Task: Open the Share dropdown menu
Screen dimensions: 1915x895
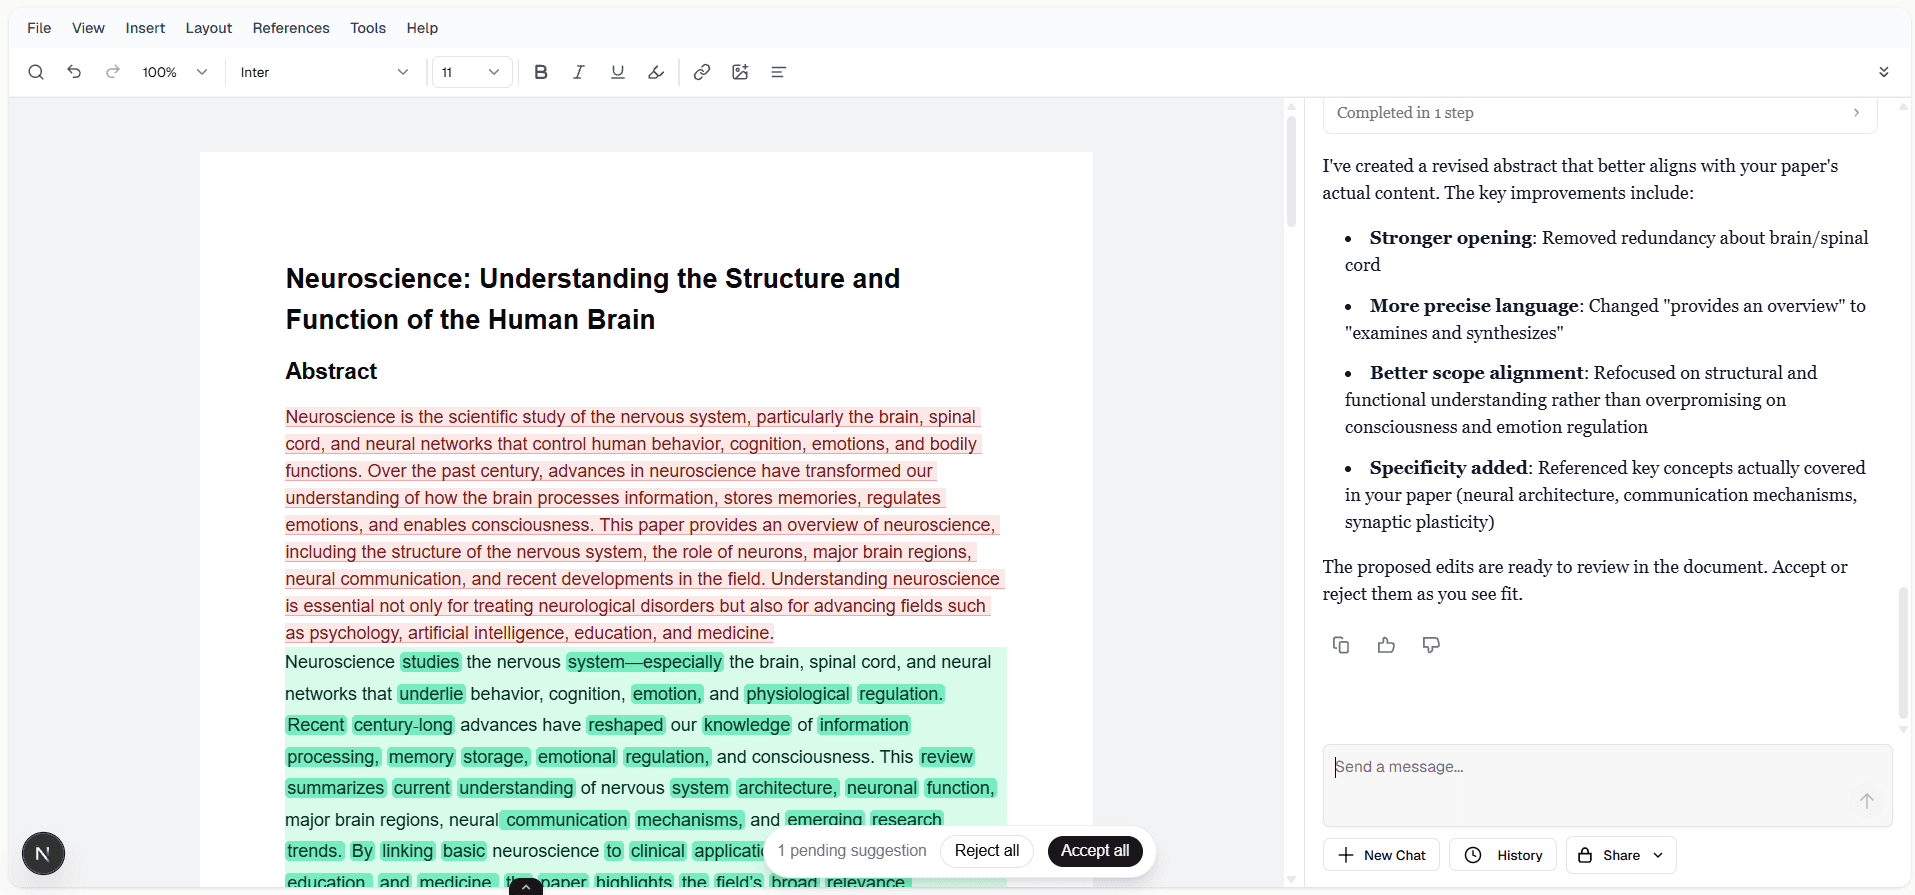Action: pos(1621,855)
